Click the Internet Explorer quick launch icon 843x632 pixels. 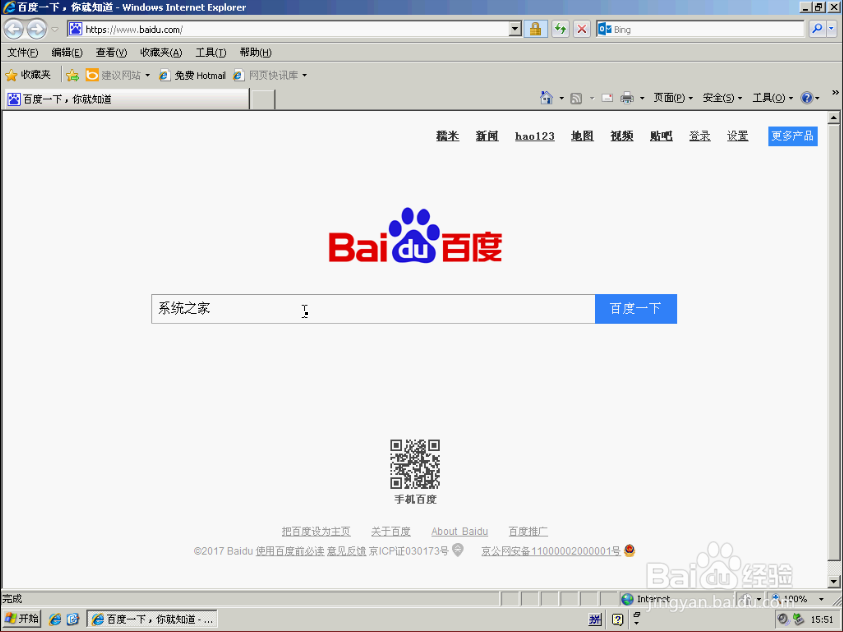coord(54,619)
